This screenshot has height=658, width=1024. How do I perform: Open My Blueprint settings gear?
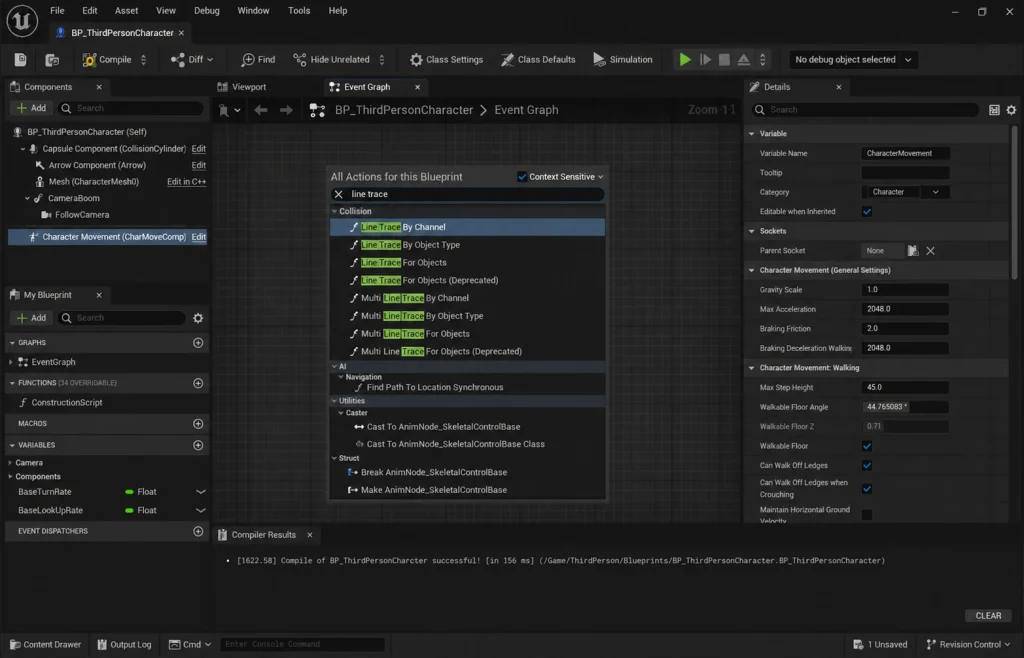tap(198, 318)
